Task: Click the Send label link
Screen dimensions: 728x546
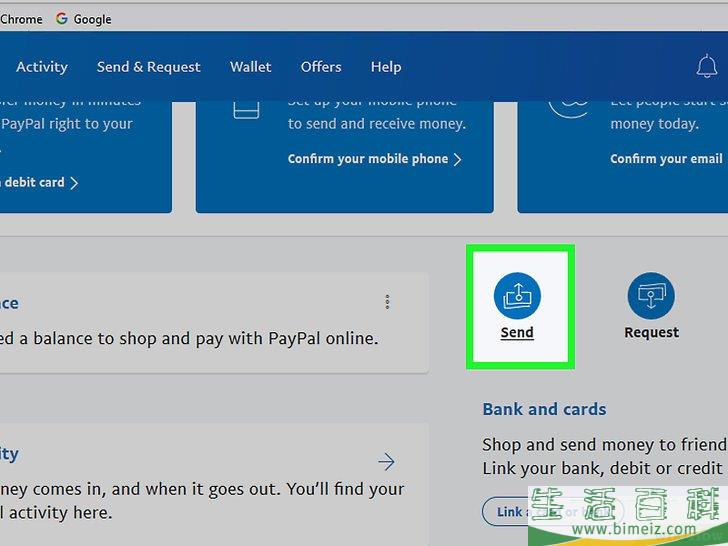Action: [x=517, y=332]
